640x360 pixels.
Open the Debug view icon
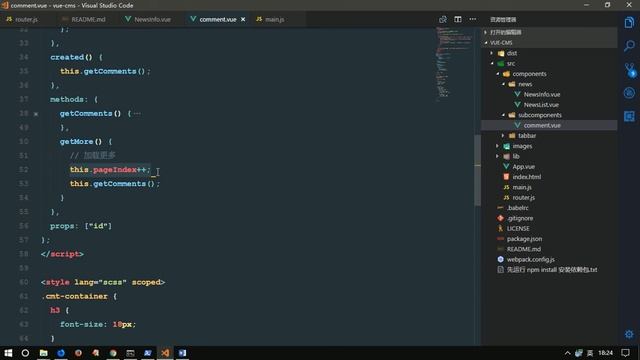point(629,93)
